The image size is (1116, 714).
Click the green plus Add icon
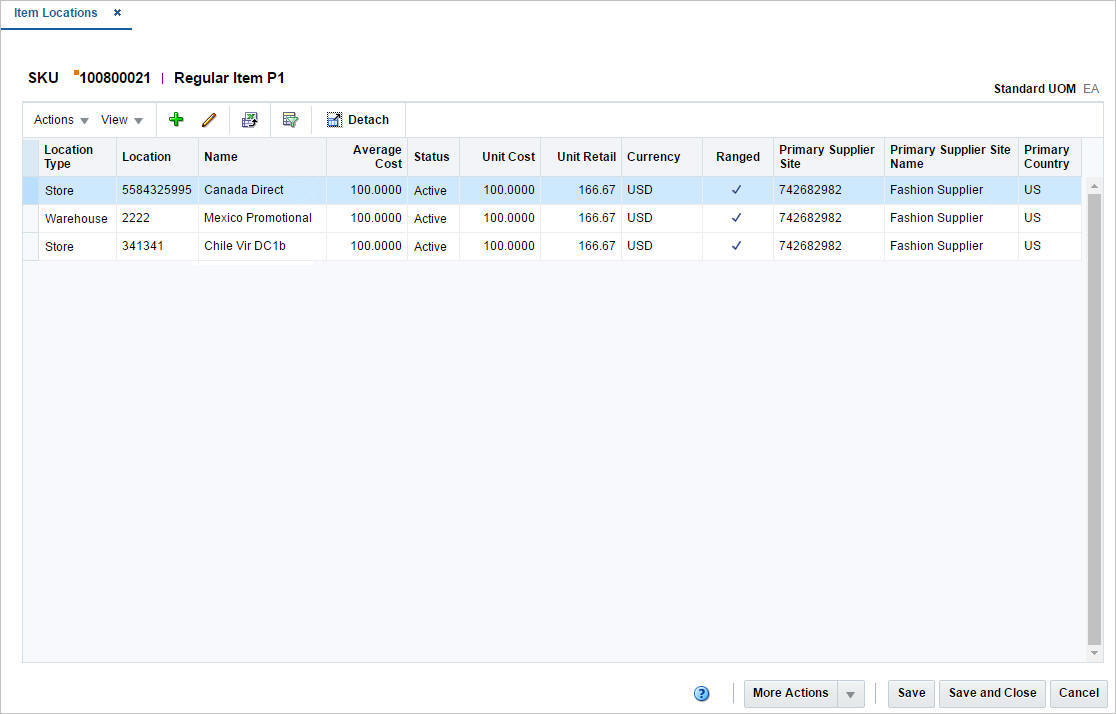(x=176, y=120)
